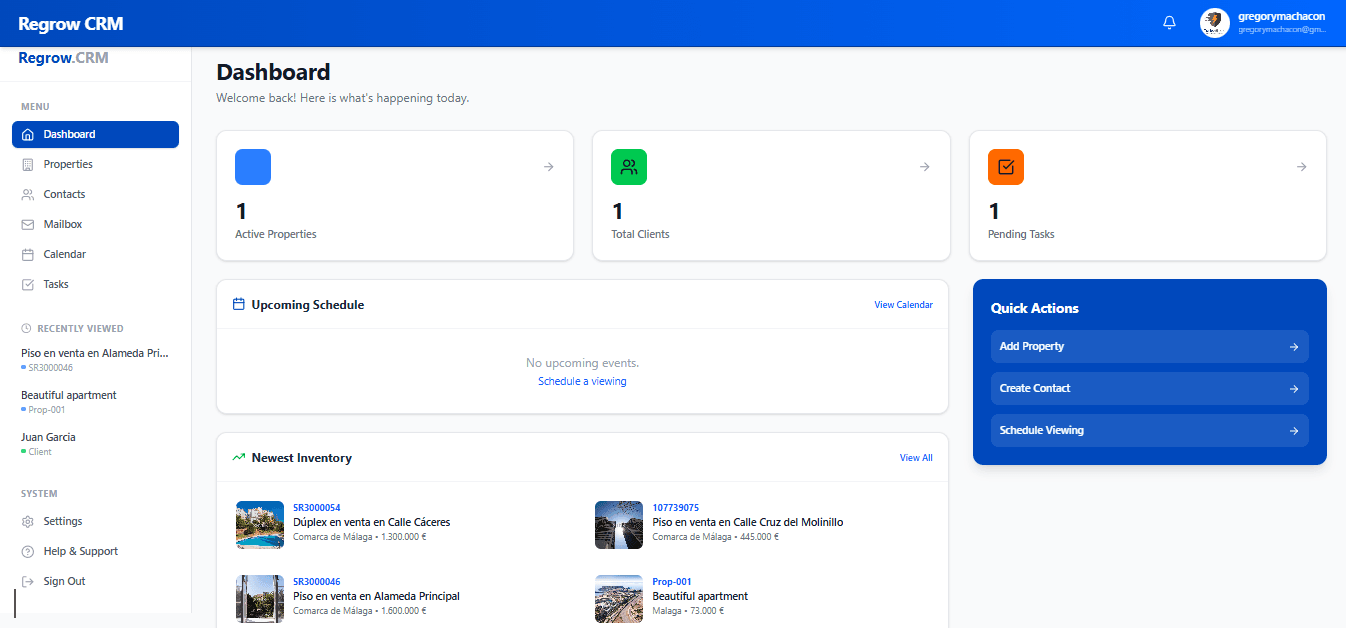
Task: Click the Calendar icon in the sidebar
Action: click(x=25, y=254)
